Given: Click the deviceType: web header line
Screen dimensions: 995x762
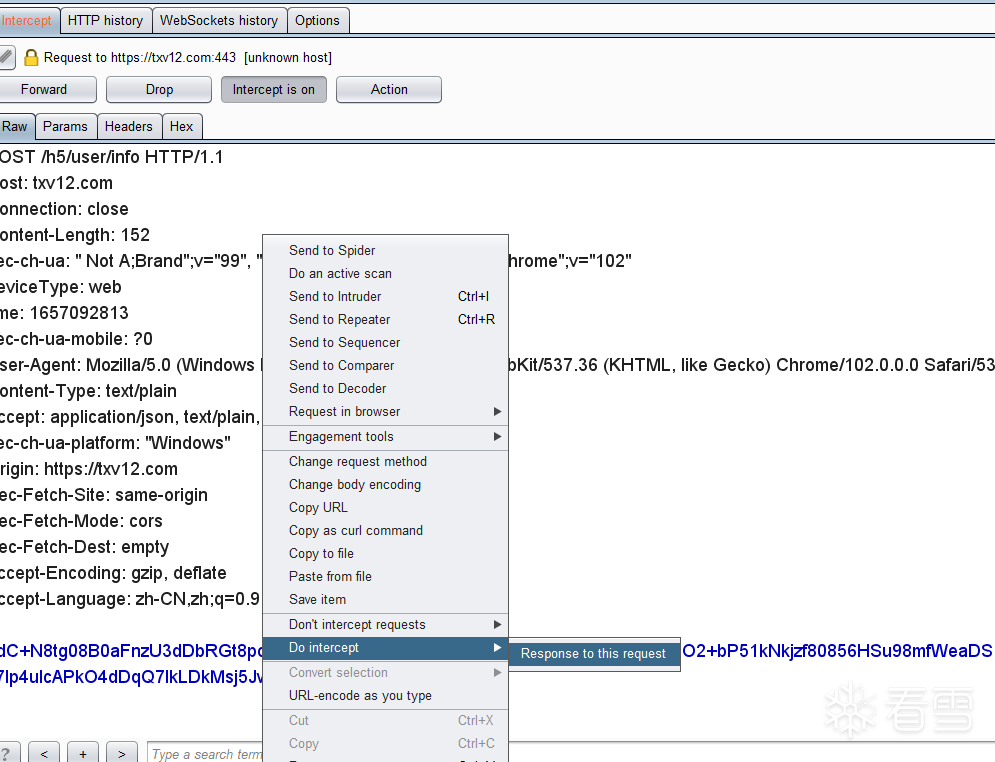Looking at the screenshot, I should pyautogui.click(x=61, y=287).
